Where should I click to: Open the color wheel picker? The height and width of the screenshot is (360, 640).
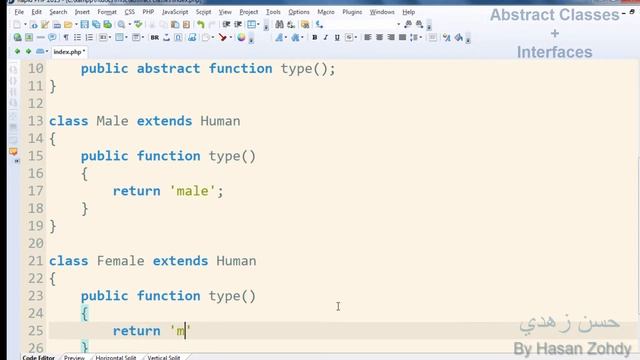pos(241,38)
